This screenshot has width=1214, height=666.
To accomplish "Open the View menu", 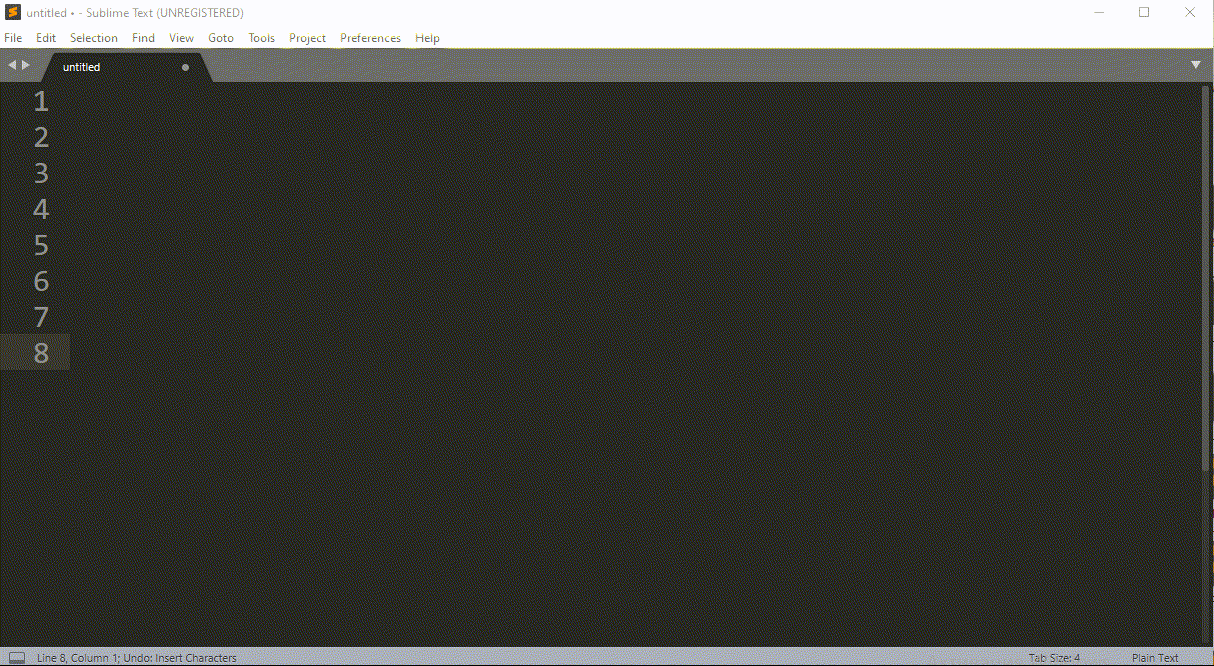I will (182, 38).
